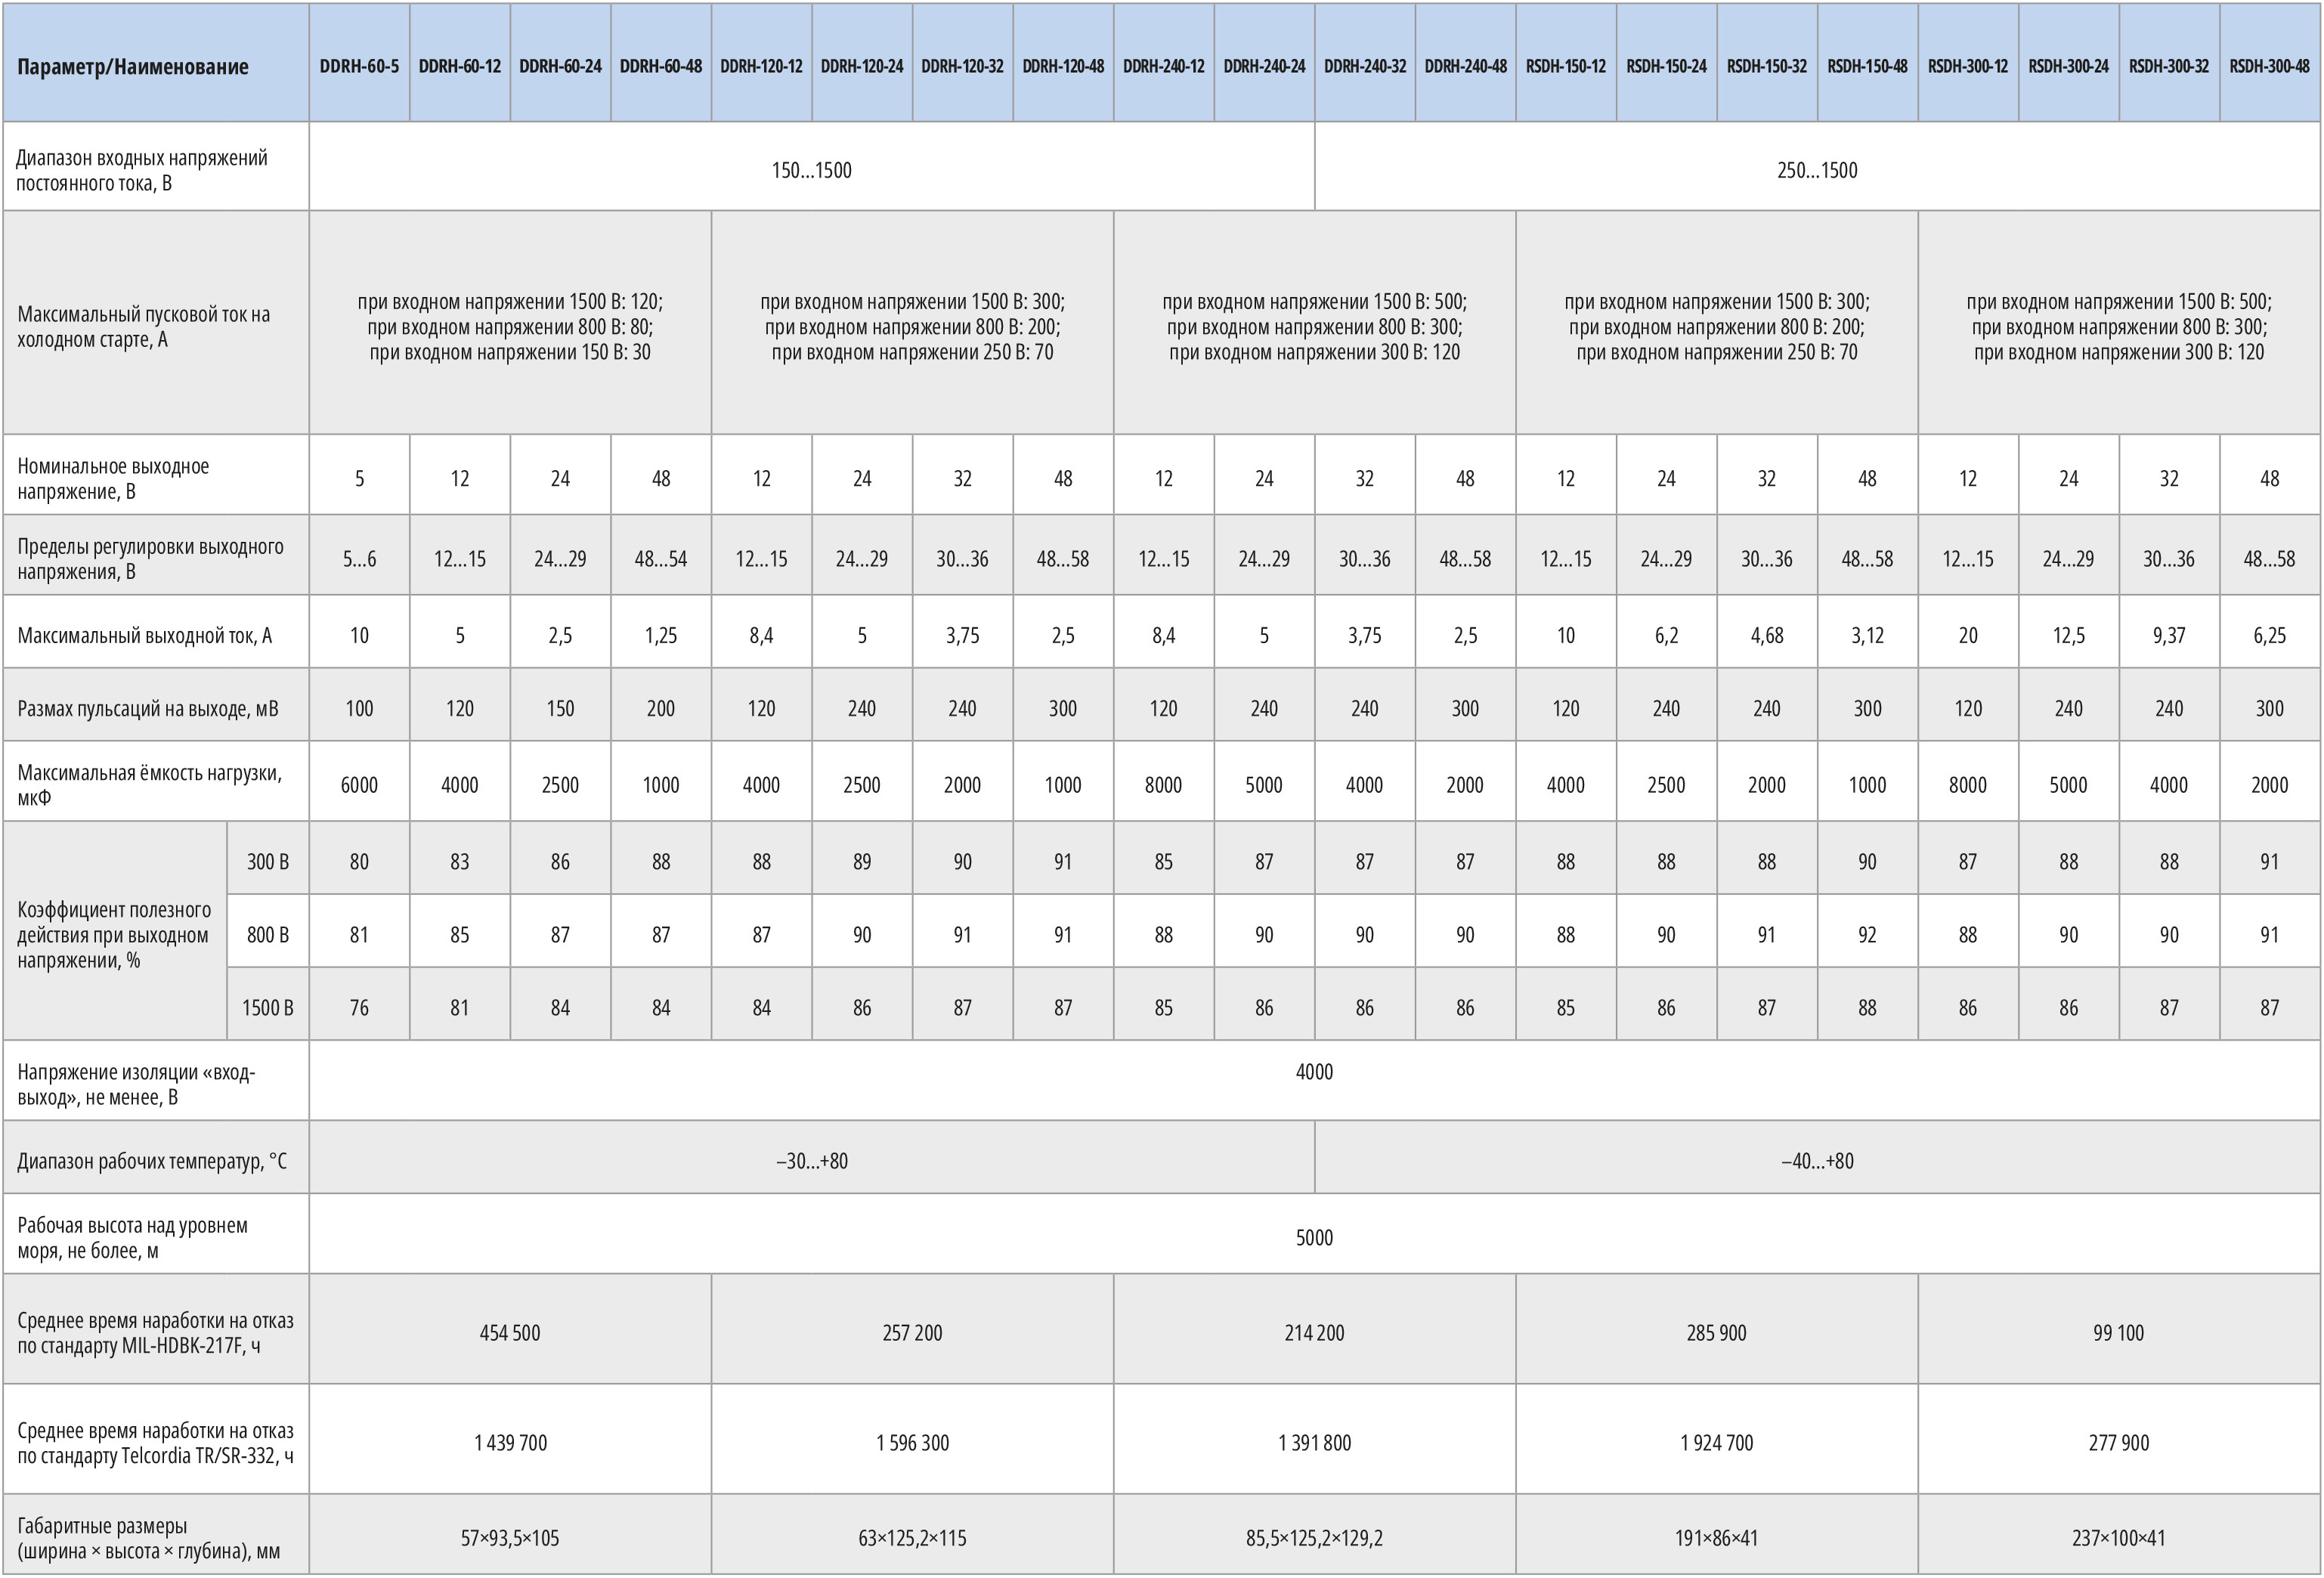Click the '1500 В' efficiency sub-row label

(x=268, y=1003)
